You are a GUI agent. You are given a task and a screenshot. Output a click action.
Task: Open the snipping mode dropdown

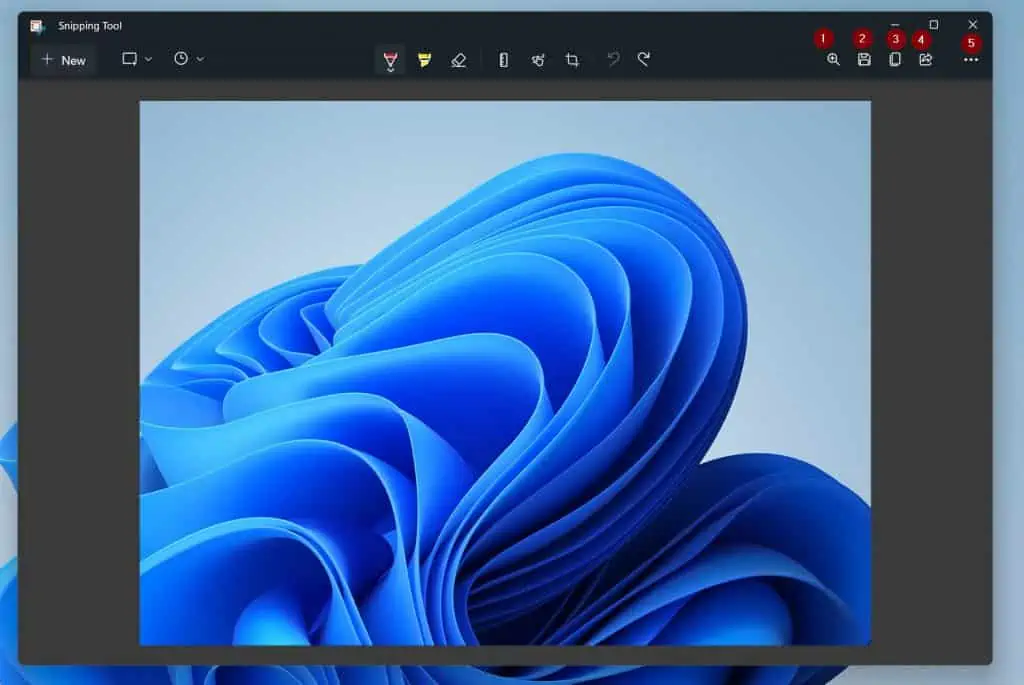tap(137, 59)
